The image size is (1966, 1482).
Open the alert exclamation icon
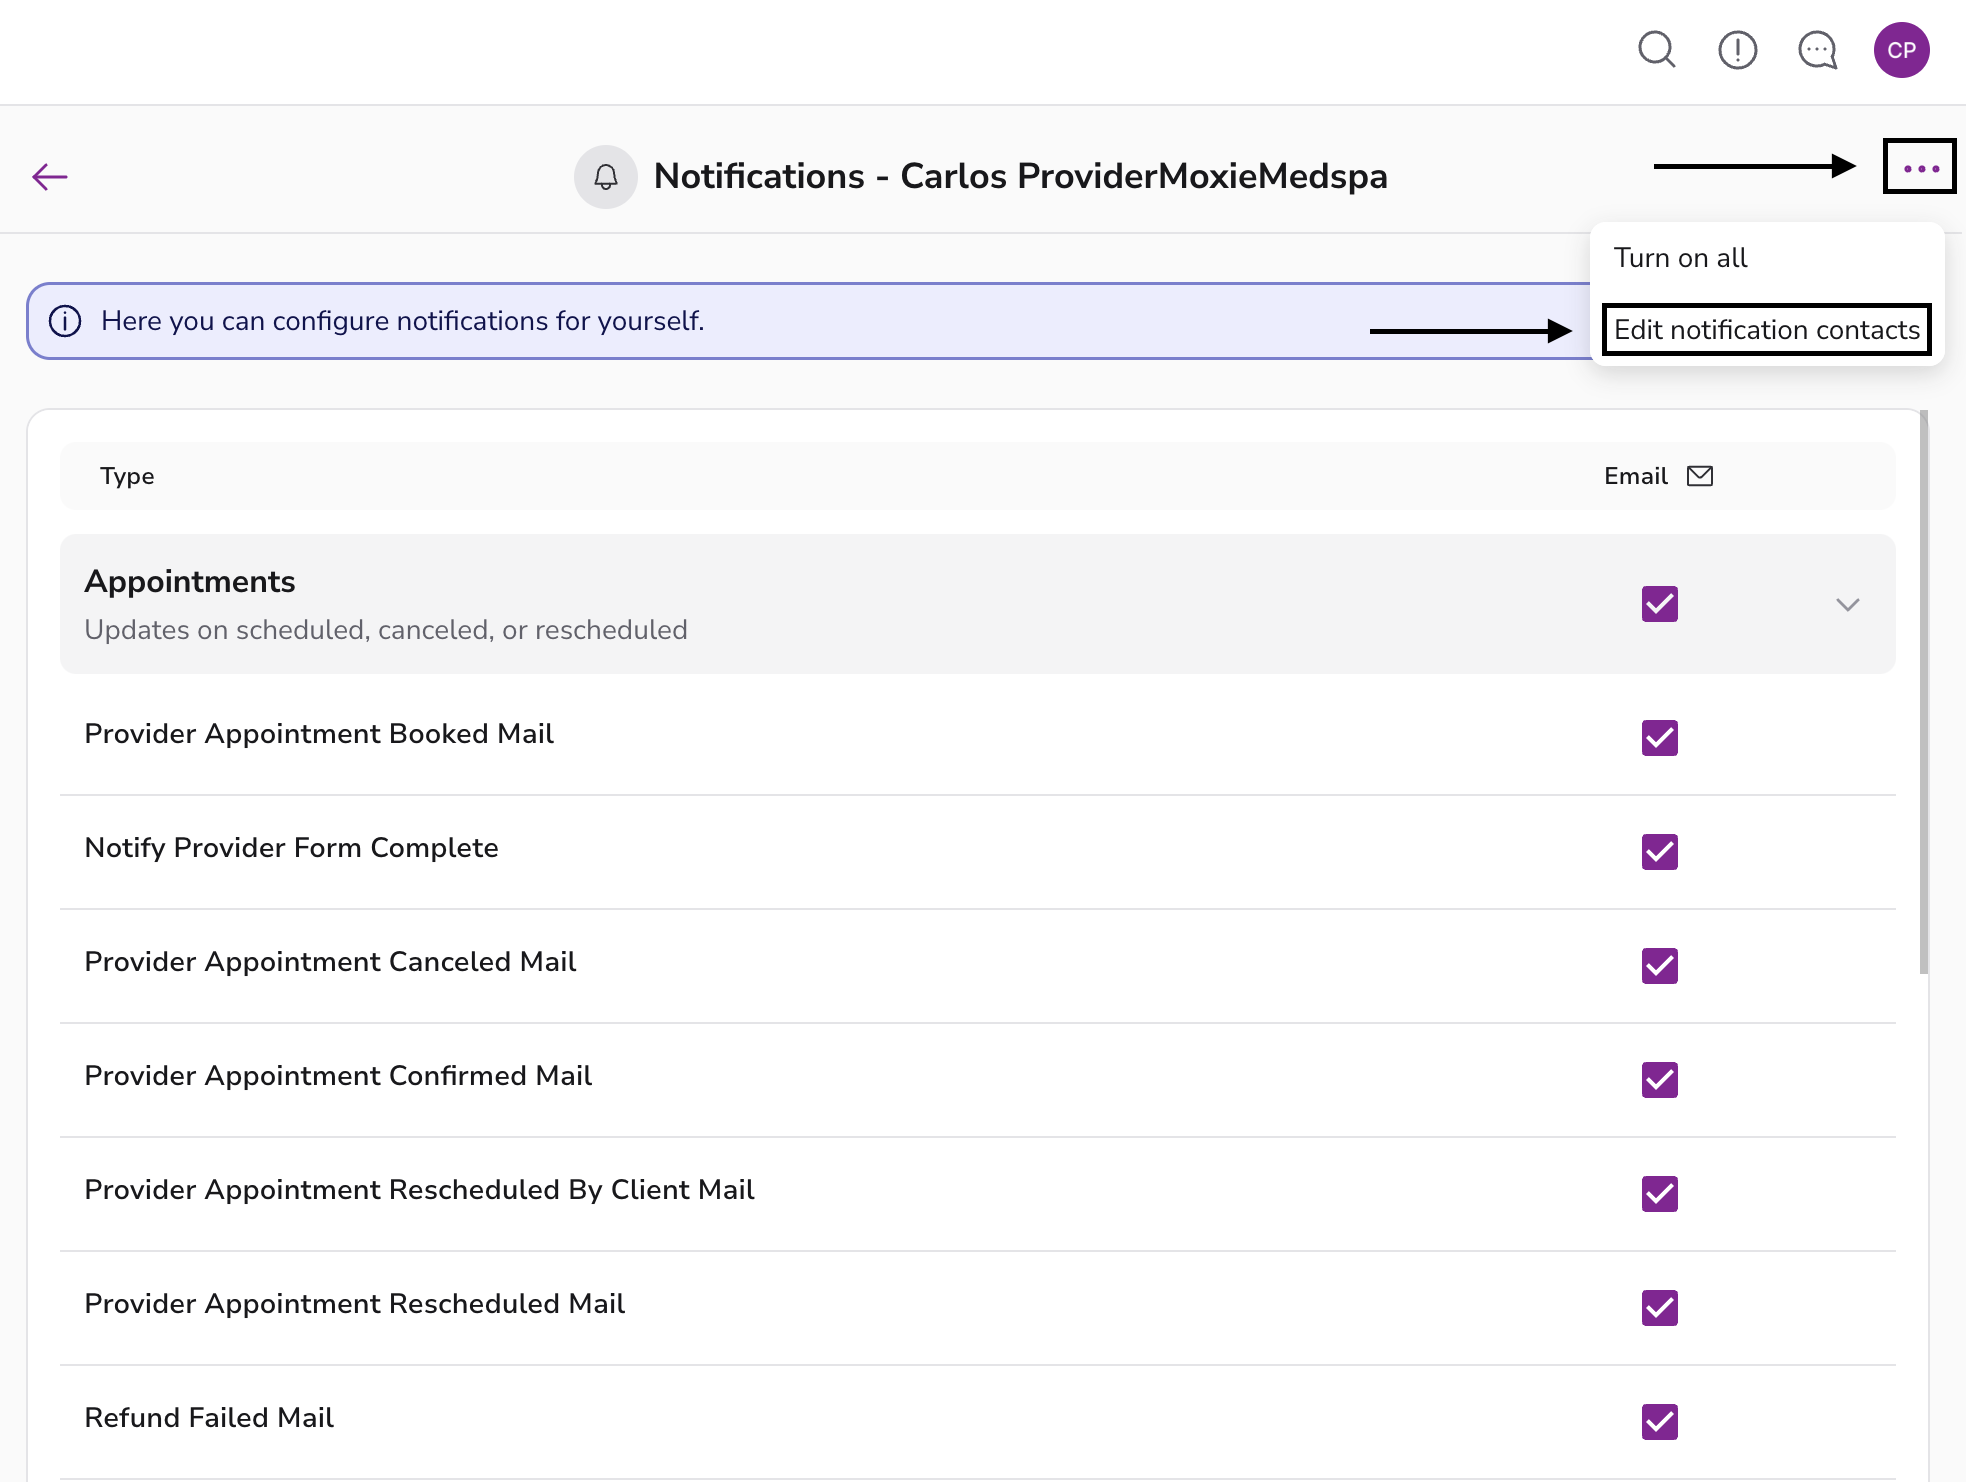click(x=1737, y=49)
